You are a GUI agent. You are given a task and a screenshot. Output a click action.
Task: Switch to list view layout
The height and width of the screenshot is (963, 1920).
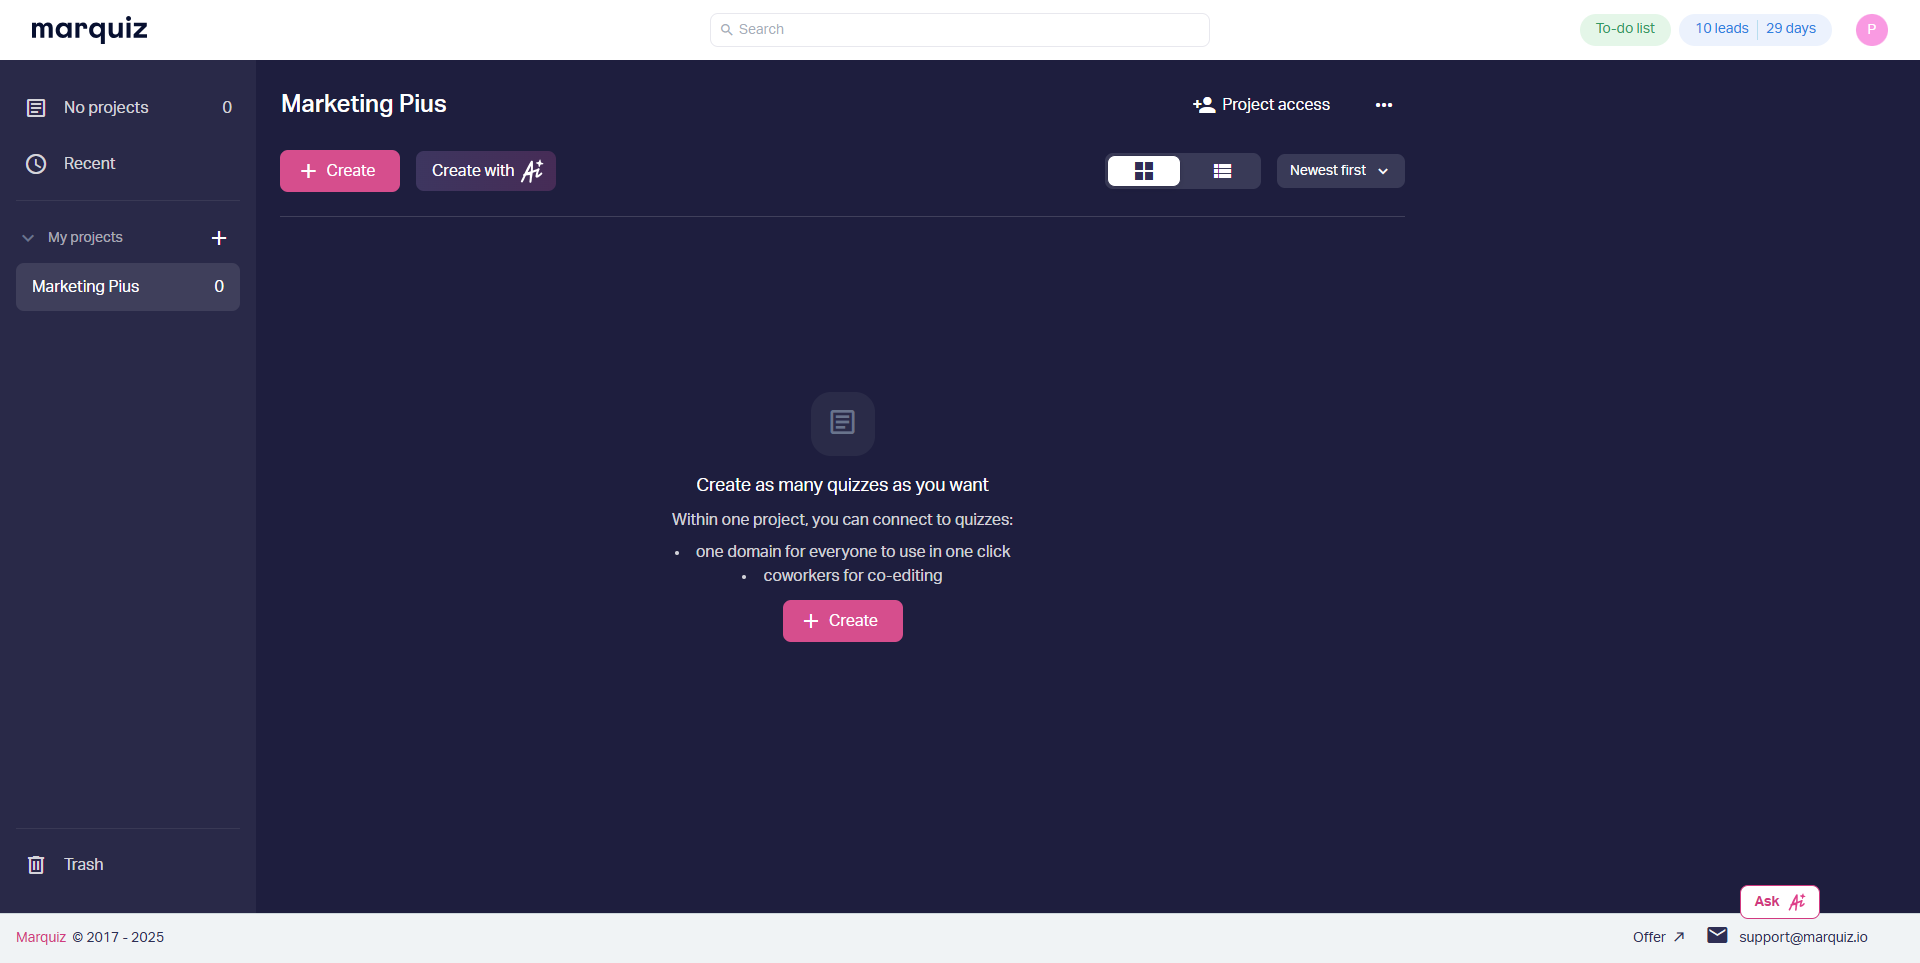(x=1222, y=171)
